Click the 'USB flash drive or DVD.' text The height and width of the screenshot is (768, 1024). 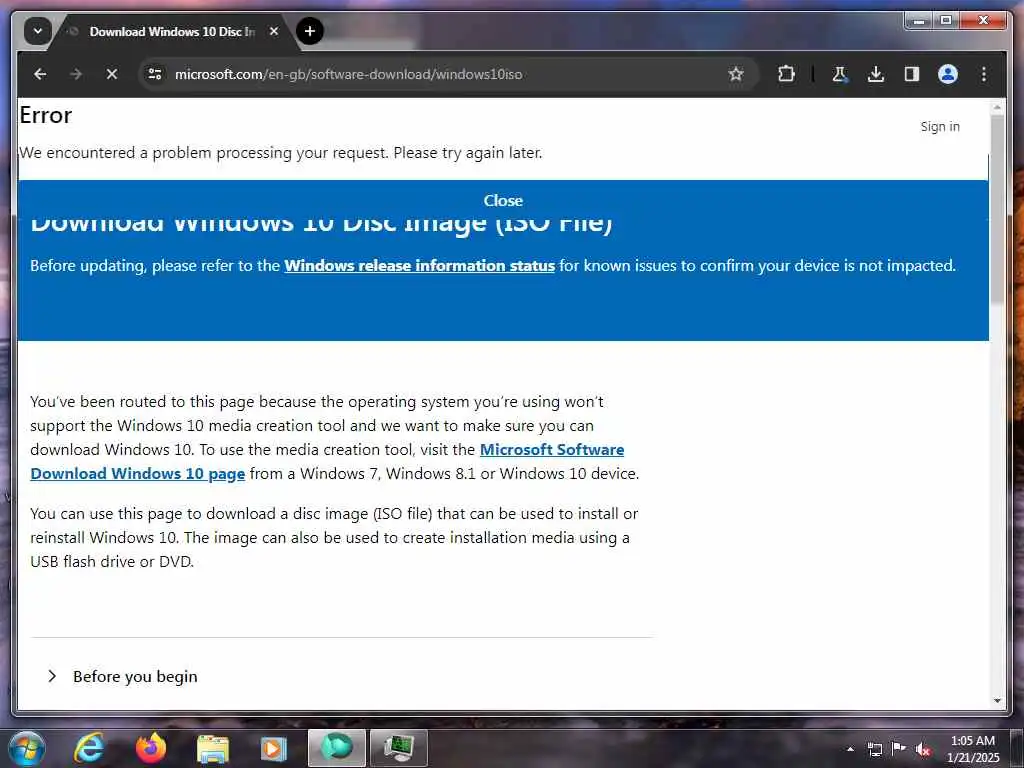point(112,562)
